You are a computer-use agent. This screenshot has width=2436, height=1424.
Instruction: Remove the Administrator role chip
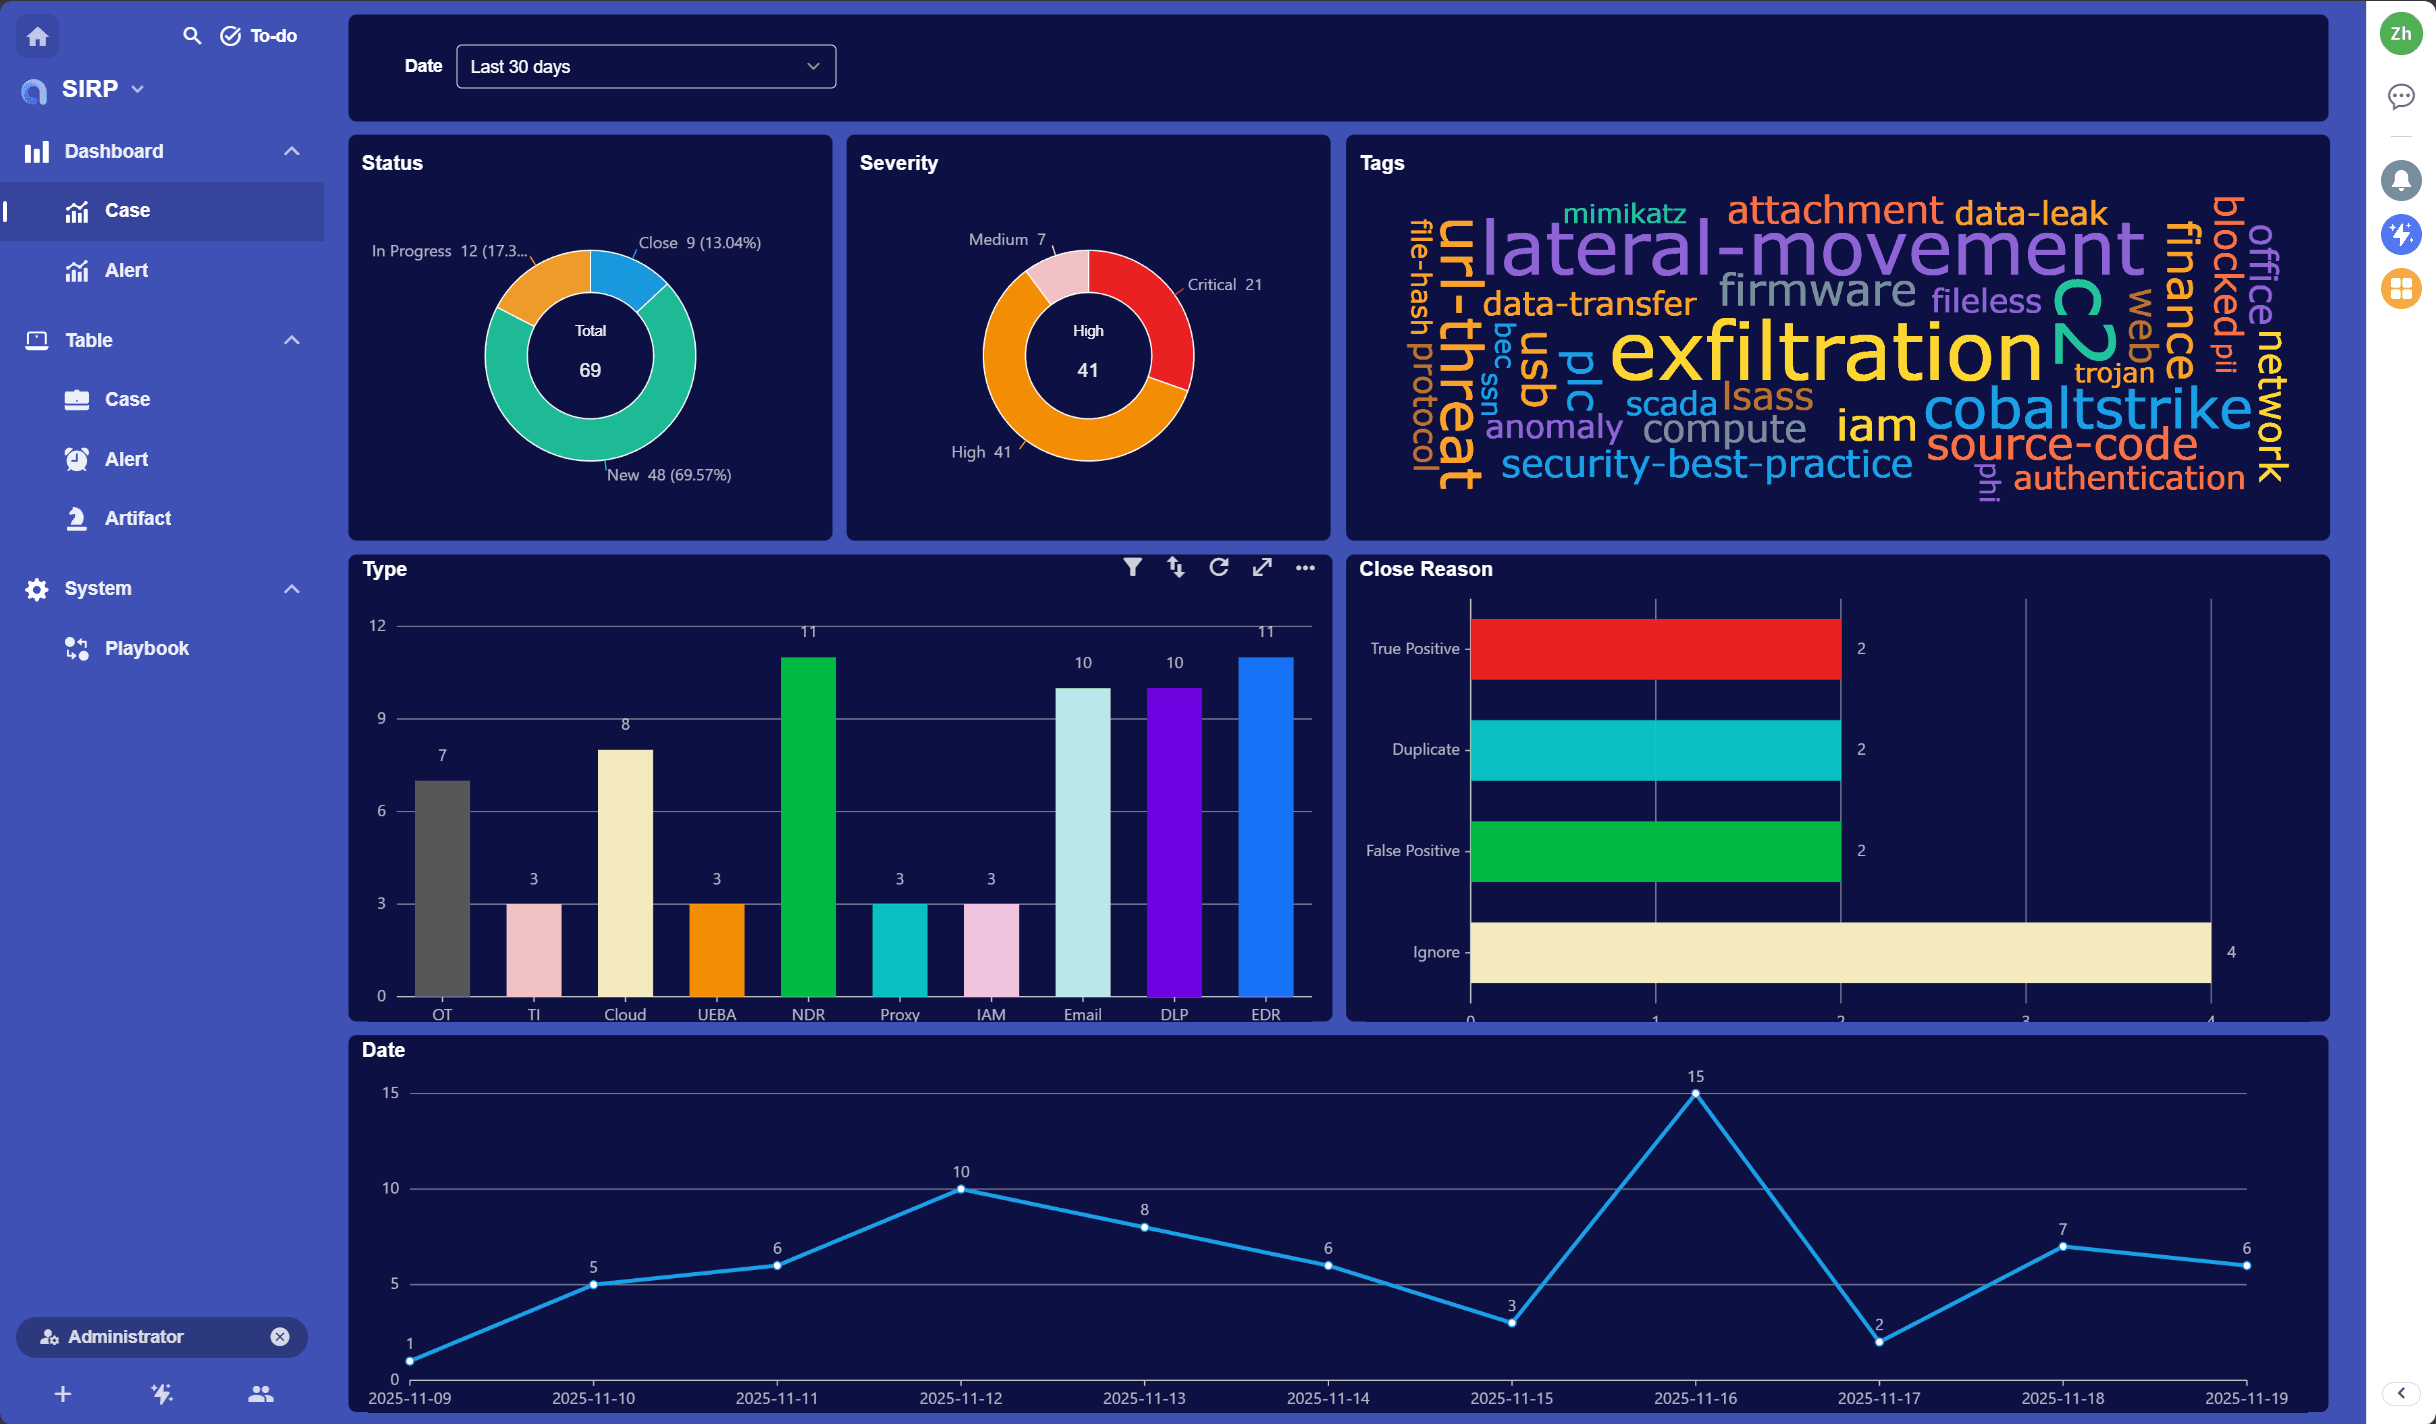[280, 1337]
